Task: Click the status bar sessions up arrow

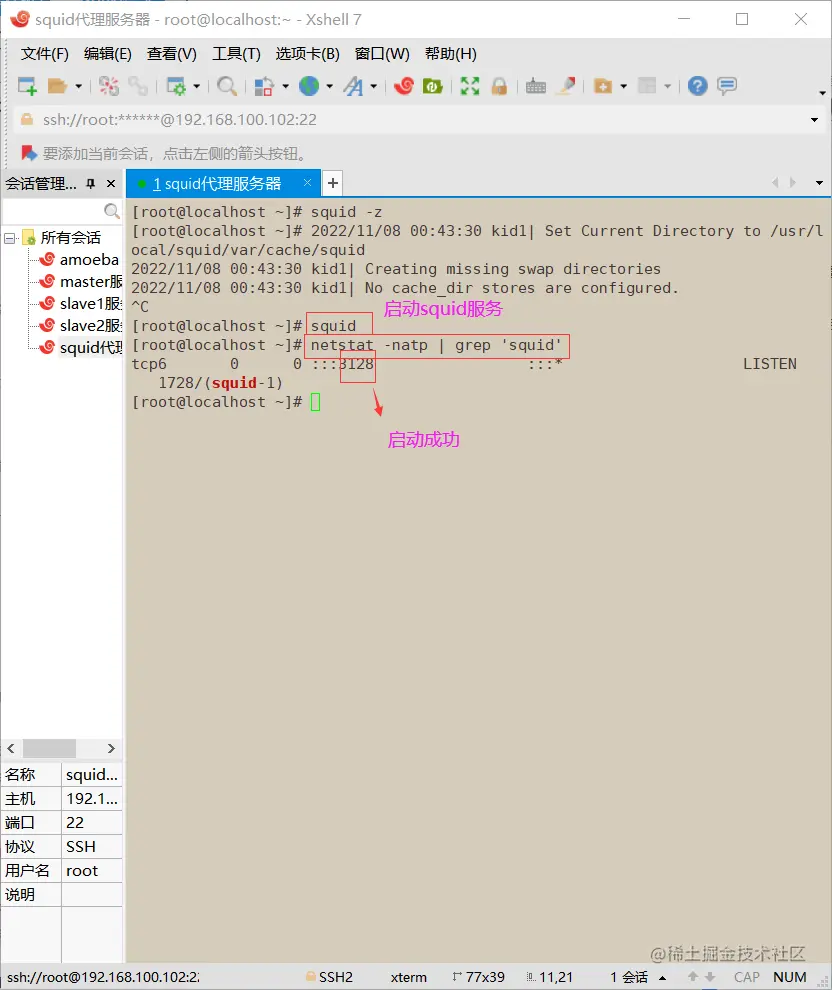Action: point(662,977)
